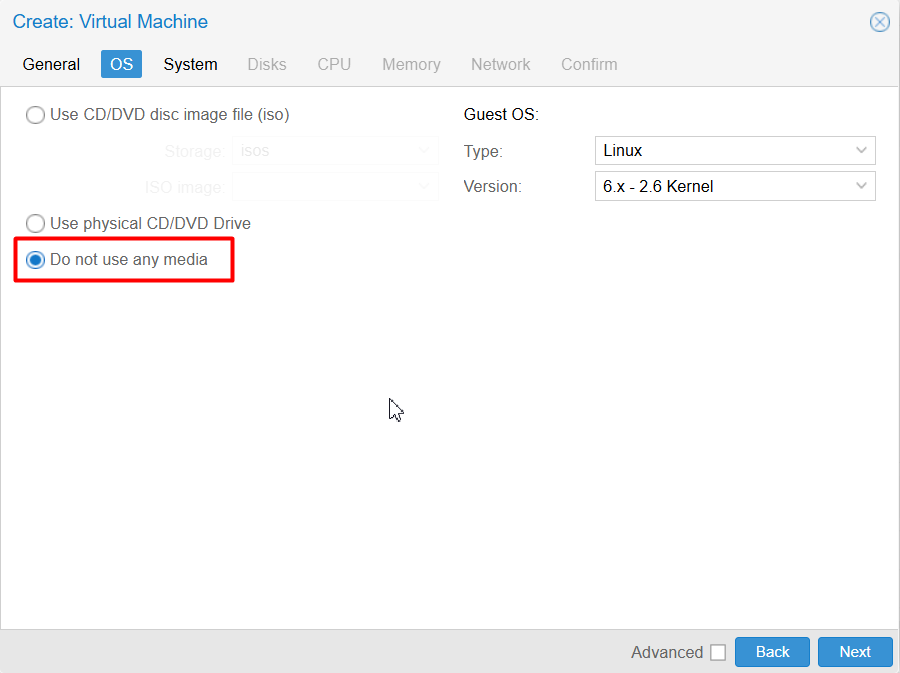The width and height of the screenshot is (900, 673).
Task: Close the Create Virtual Machine dialog
Action: pyautogui.click(x=879, y=22)
